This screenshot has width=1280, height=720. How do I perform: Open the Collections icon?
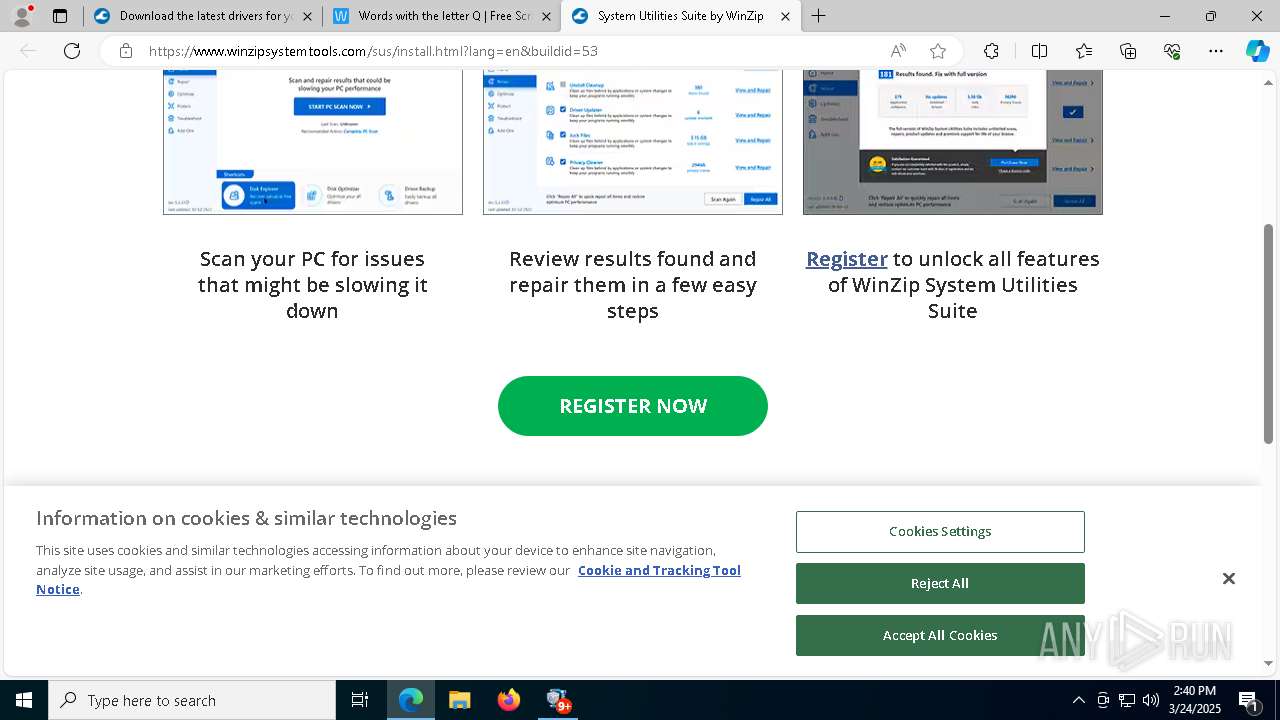click(1128, 51)
